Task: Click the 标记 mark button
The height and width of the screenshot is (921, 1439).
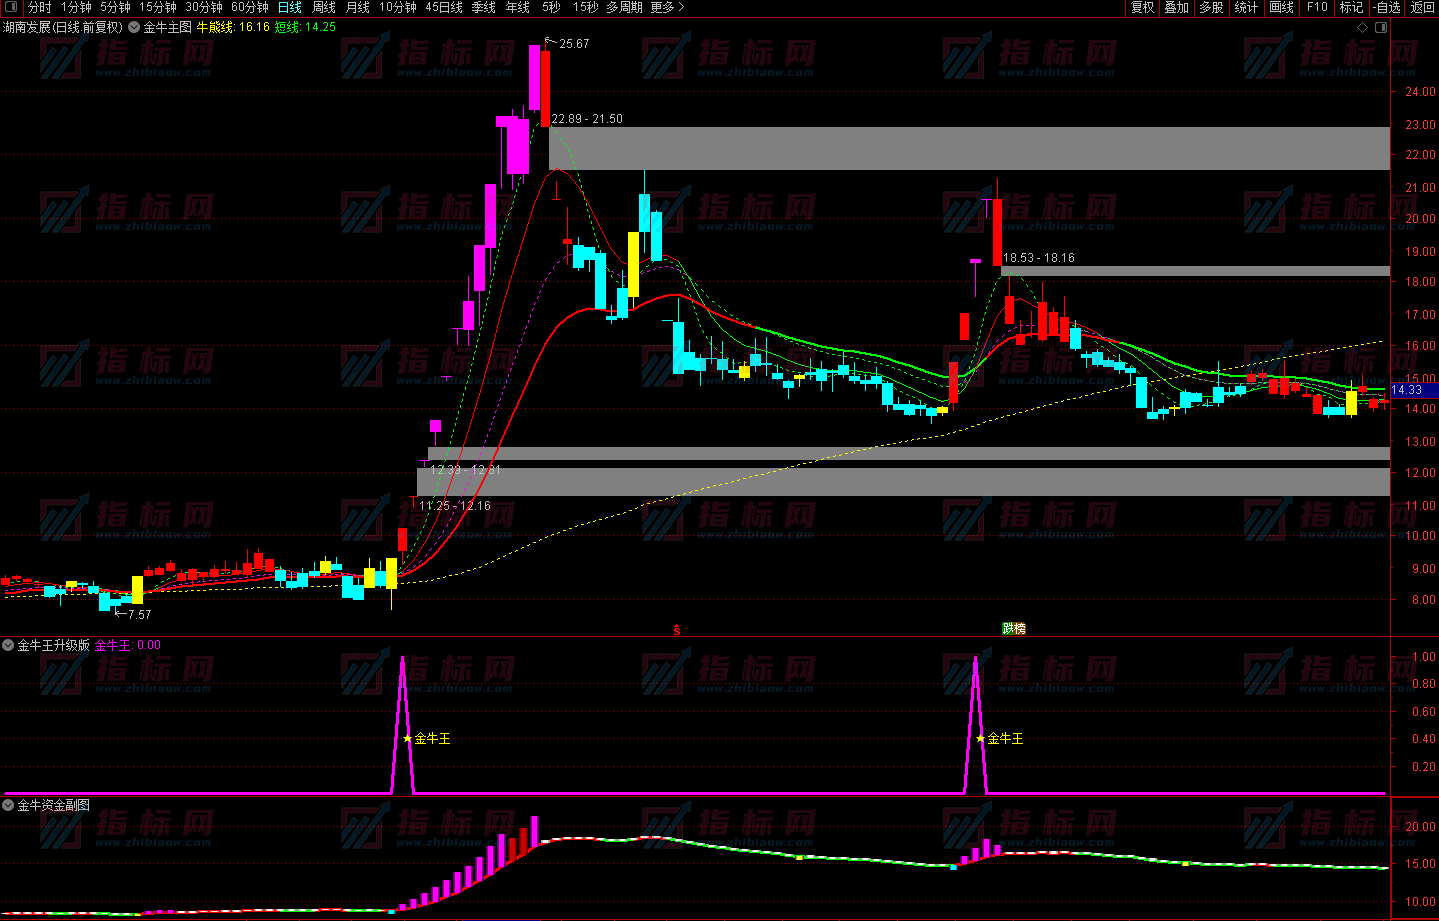Action: coord(1352,7)
